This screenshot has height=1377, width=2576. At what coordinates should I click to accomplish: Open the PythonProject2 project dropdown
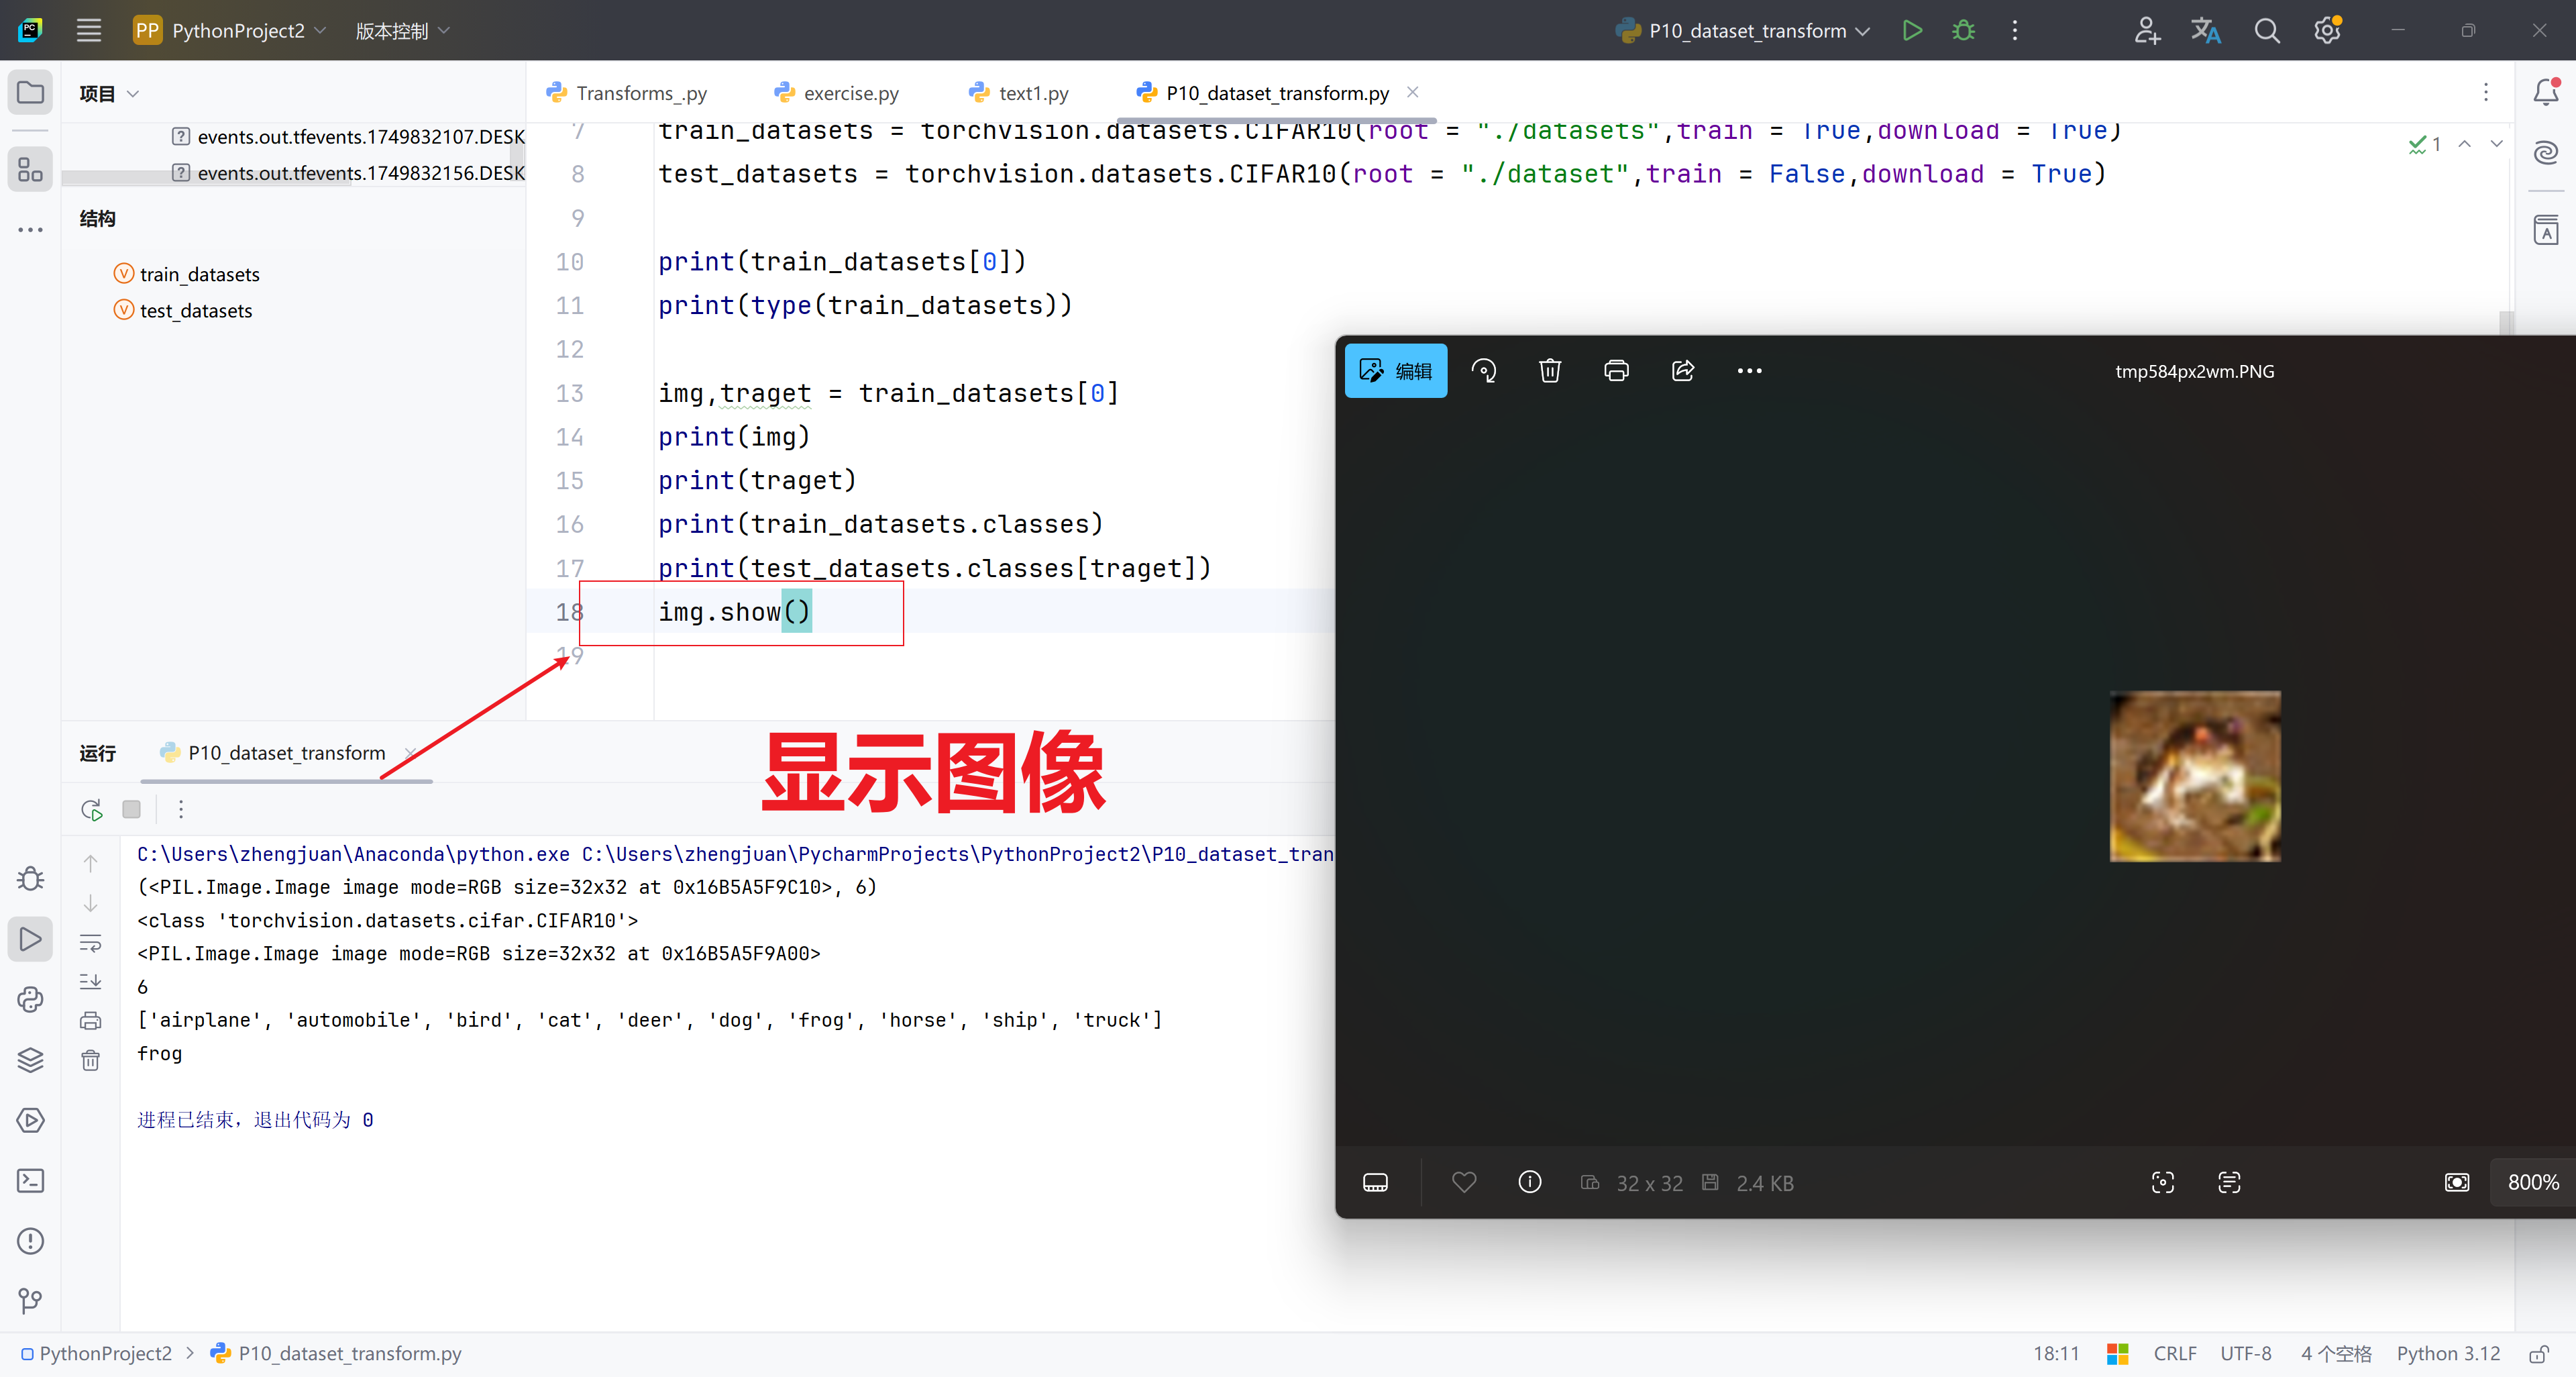(230, 30)
